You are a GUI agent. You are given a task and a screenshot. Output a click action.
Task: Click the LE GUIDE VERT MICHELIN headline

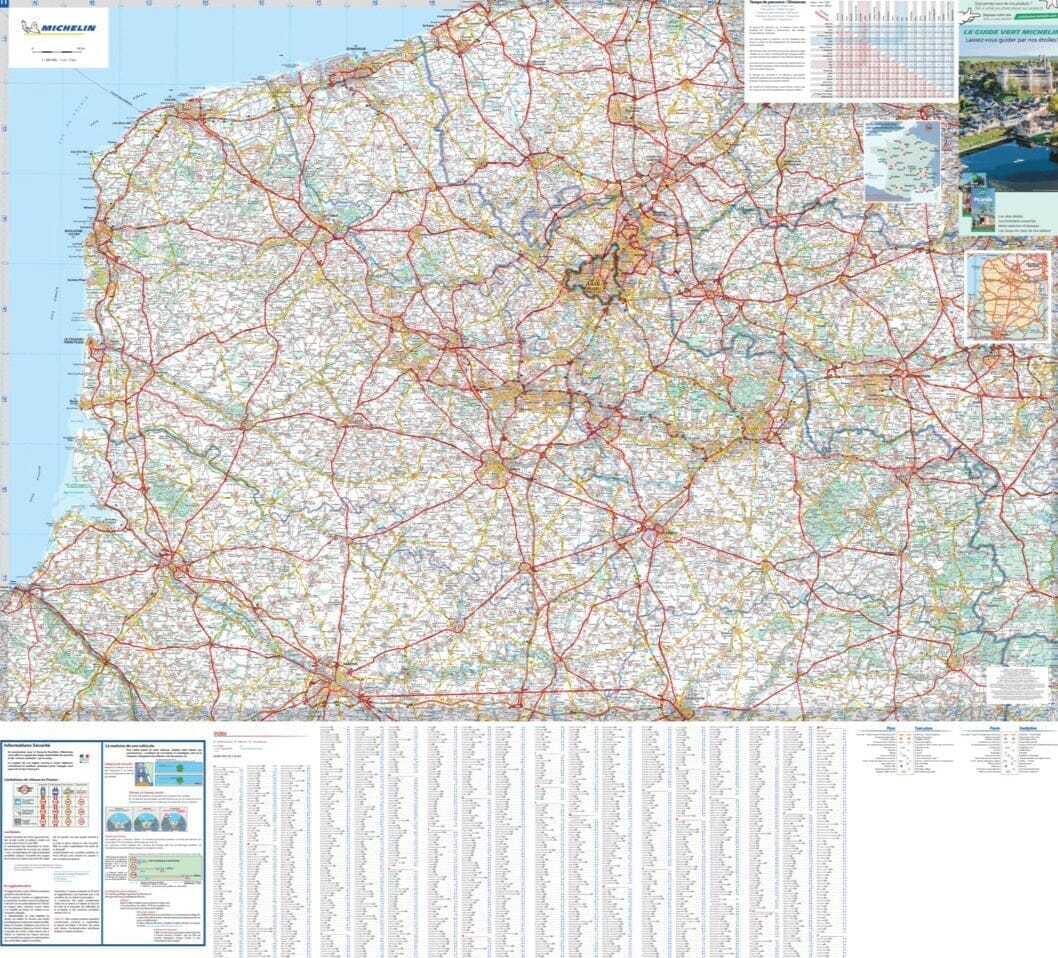pyautogui.click(x=1008, y=33)
